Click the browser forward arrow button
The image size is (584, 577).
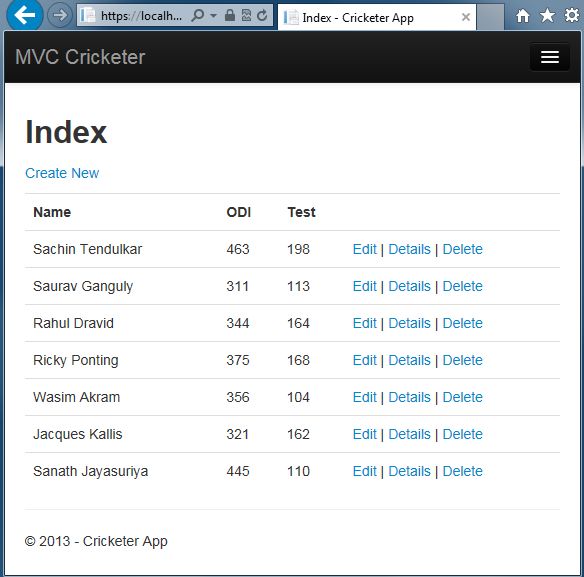pyautogui.click(x=60, y=15)
